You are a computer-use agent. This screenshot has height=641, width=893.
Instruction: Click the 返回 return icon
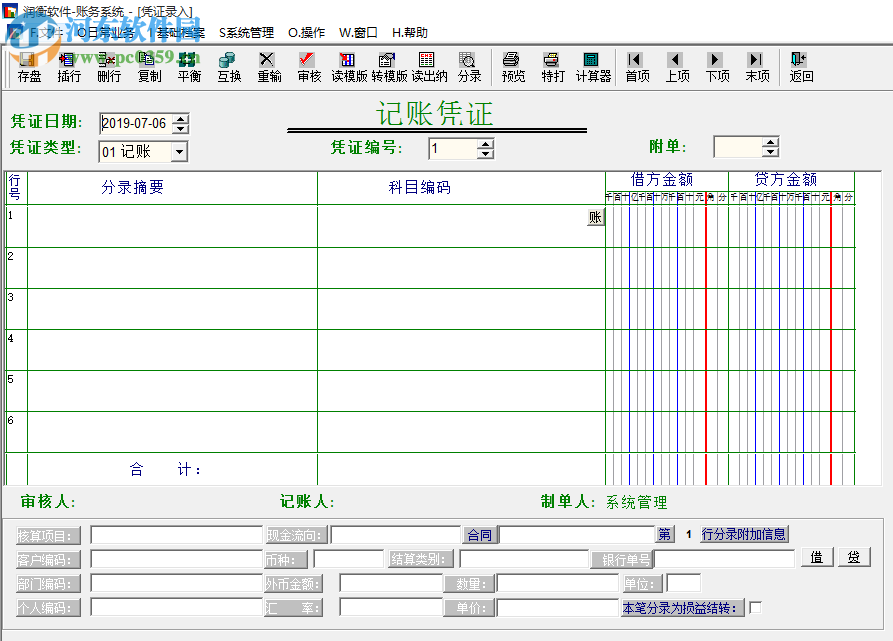click(801, 67)
